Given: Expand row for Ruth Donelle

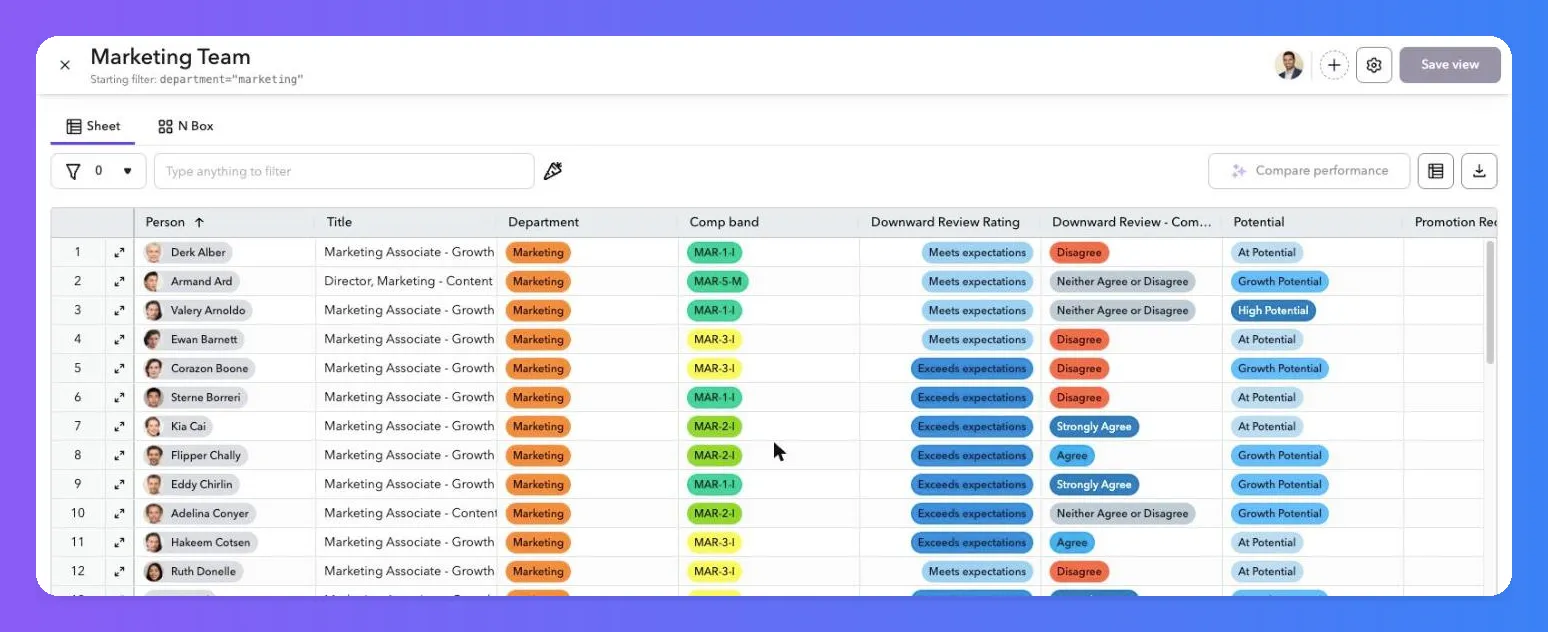Looking at the screenshot, I should coord(119,572).
